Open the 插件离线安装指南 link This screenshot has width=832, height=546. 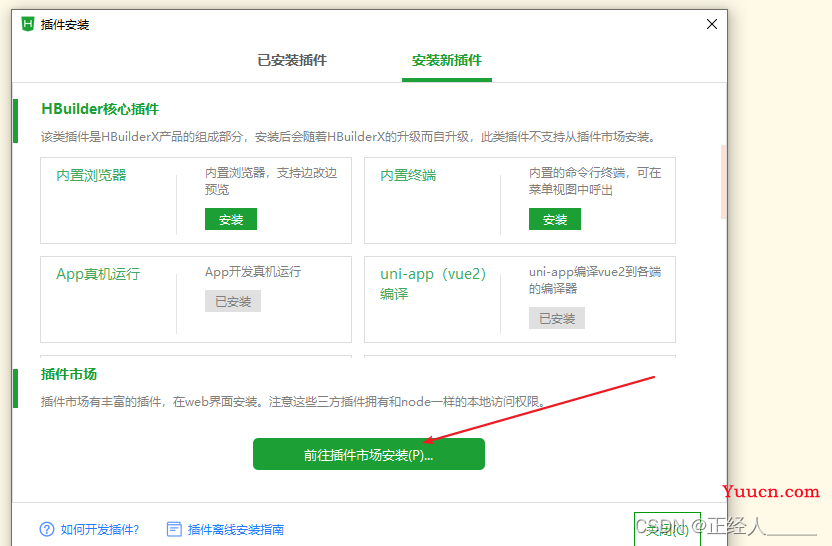point(236,529)
